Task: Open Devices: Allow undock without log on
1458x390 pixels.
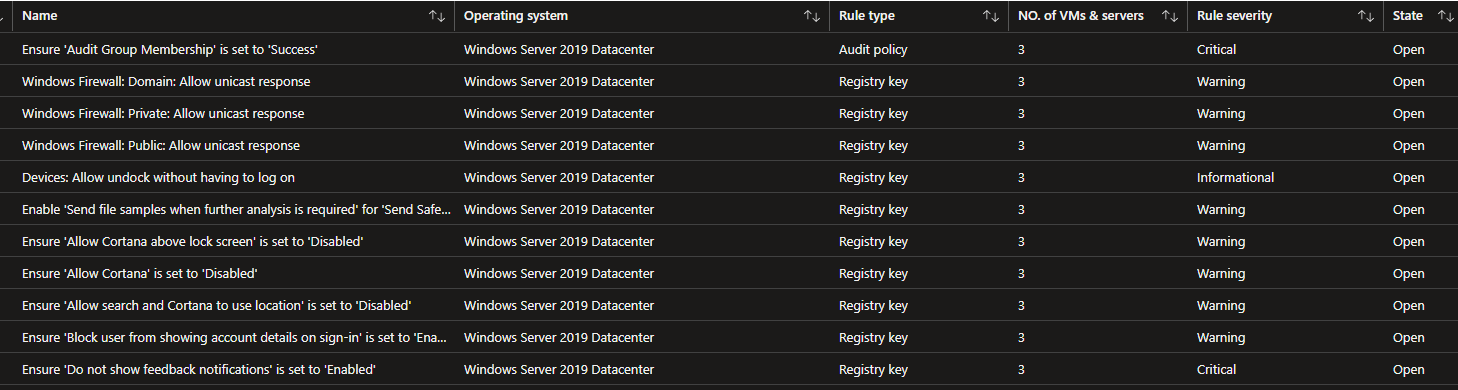Action: (158, 177)
